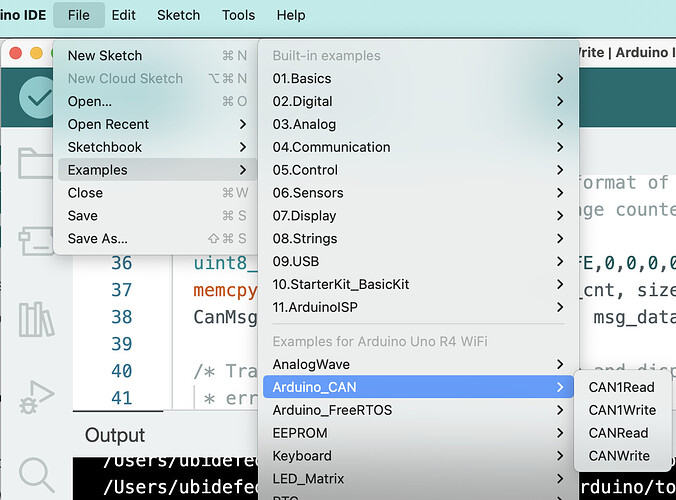Click the yellow minimize window button
The image size is (676, 500).
pos(37,53)
